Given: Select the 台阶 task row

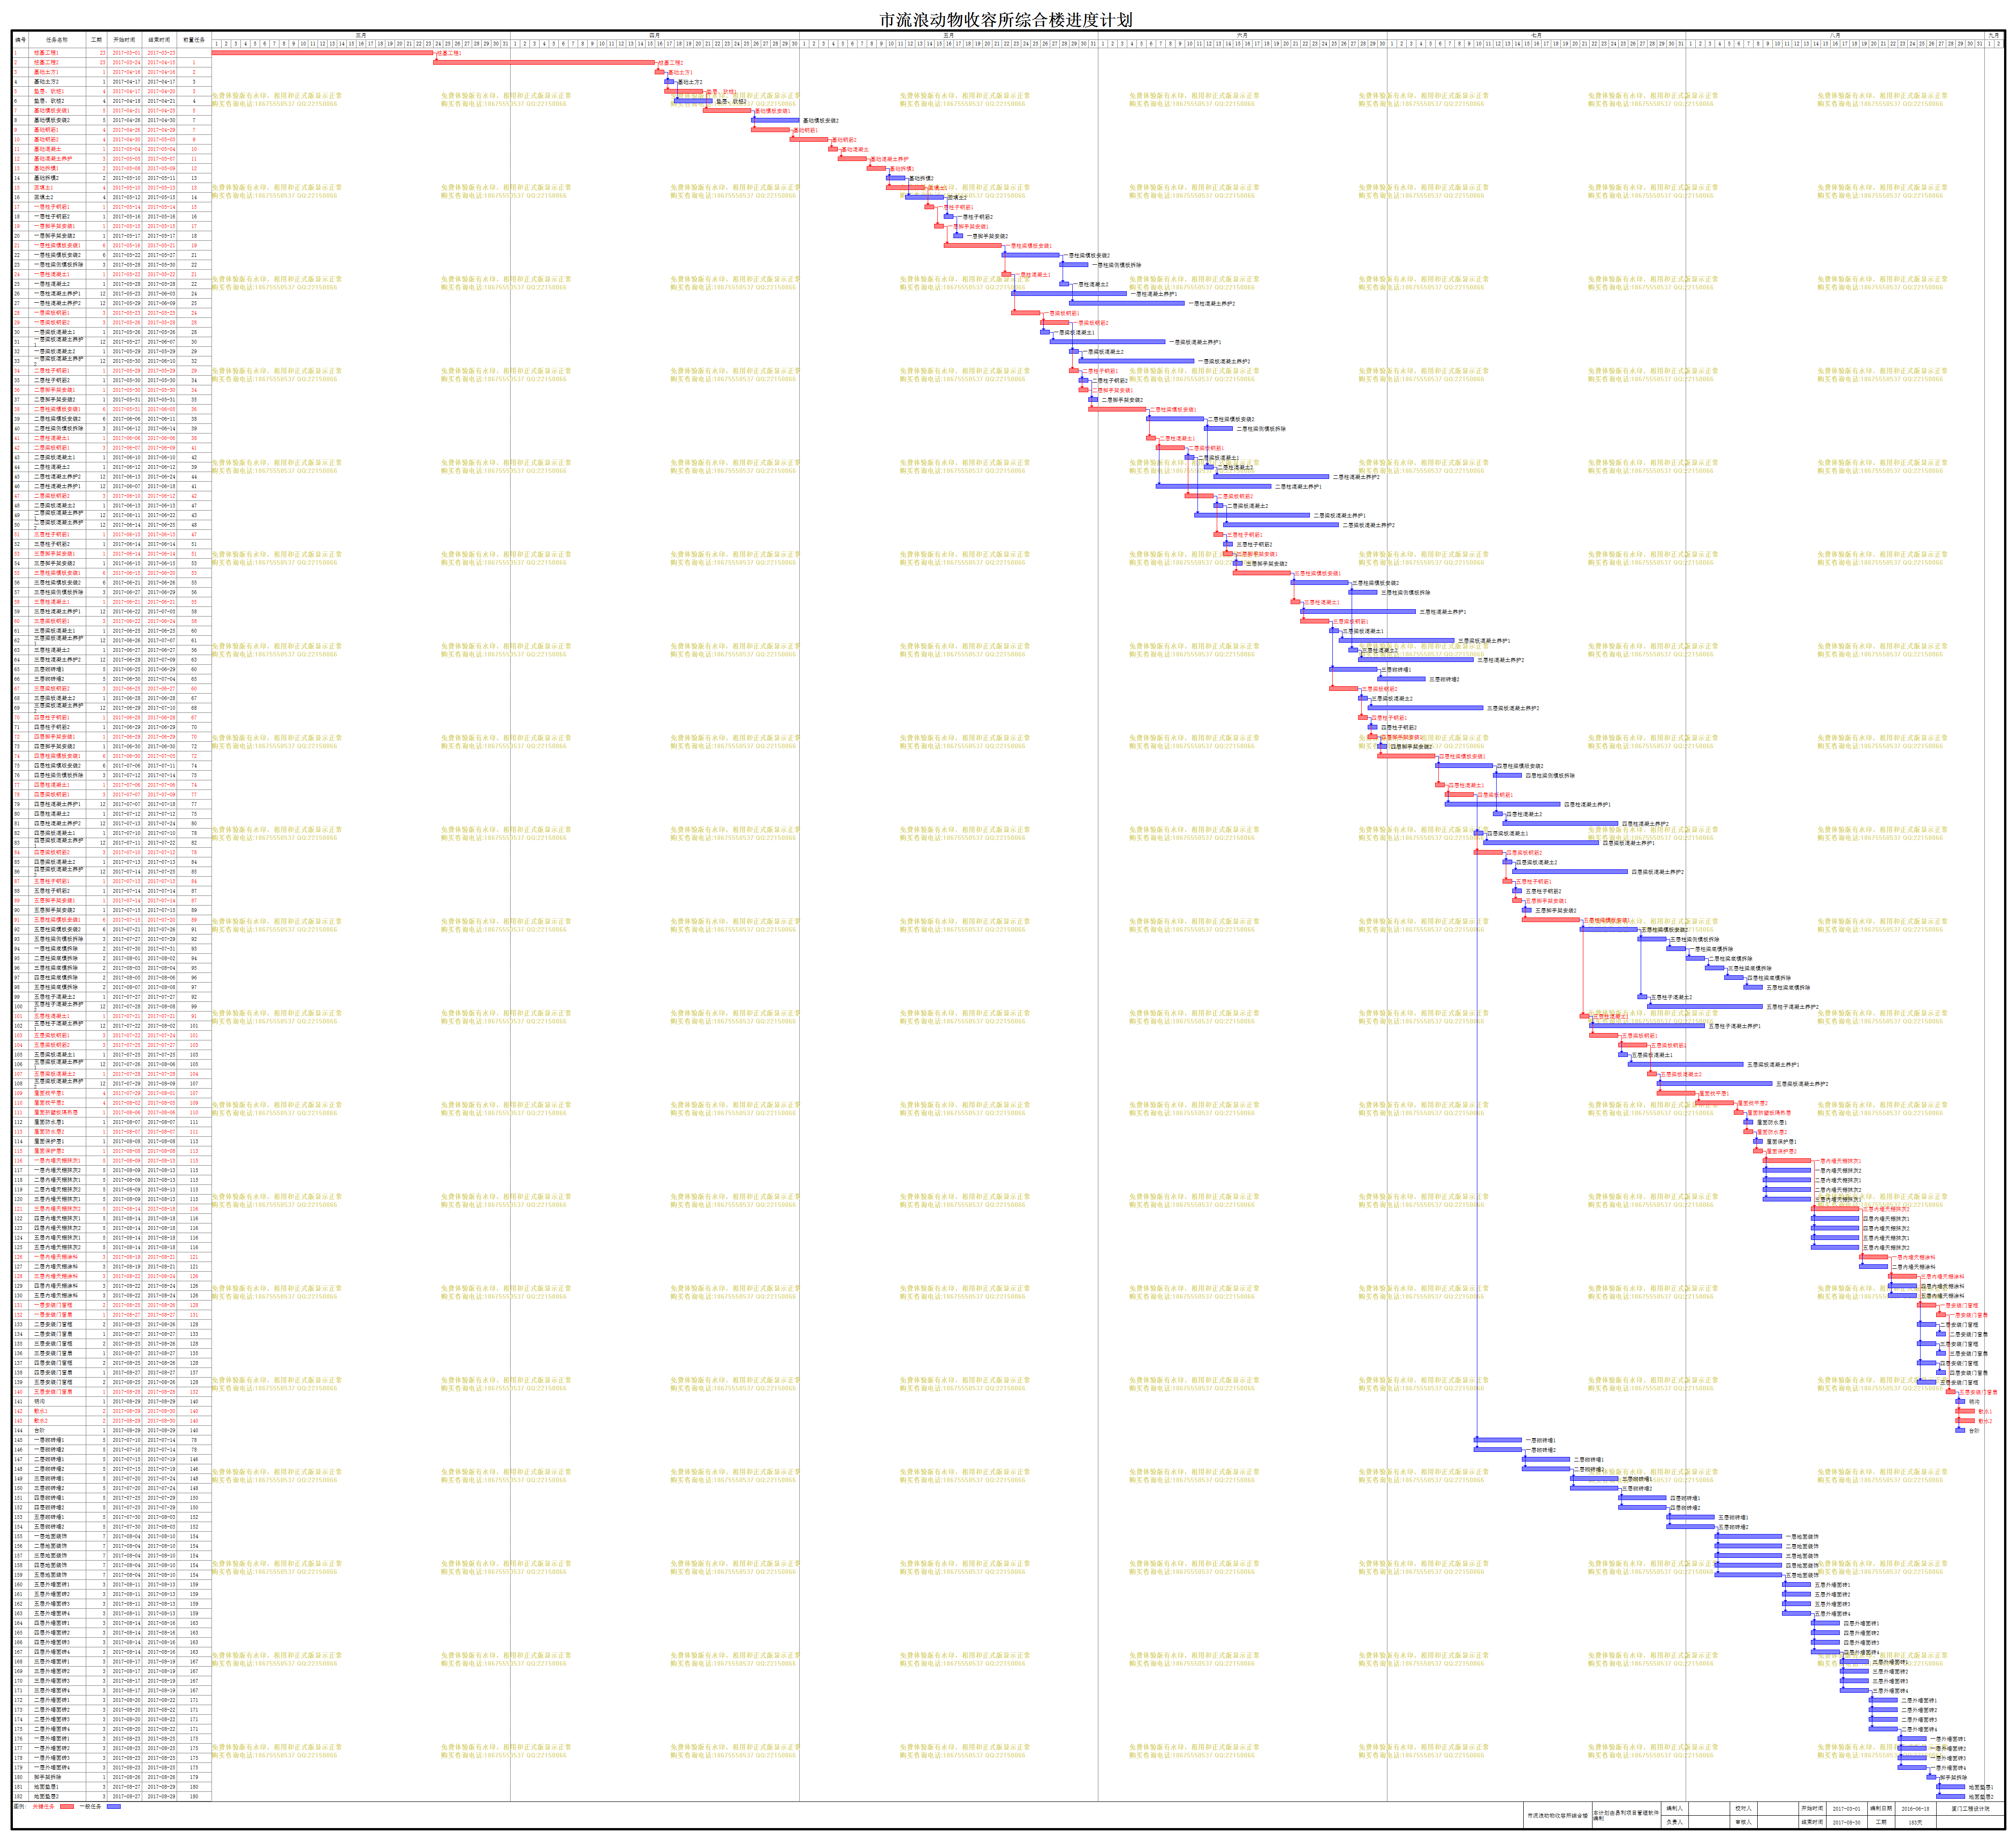Looking at the screenshot, I should [111, 1430].
